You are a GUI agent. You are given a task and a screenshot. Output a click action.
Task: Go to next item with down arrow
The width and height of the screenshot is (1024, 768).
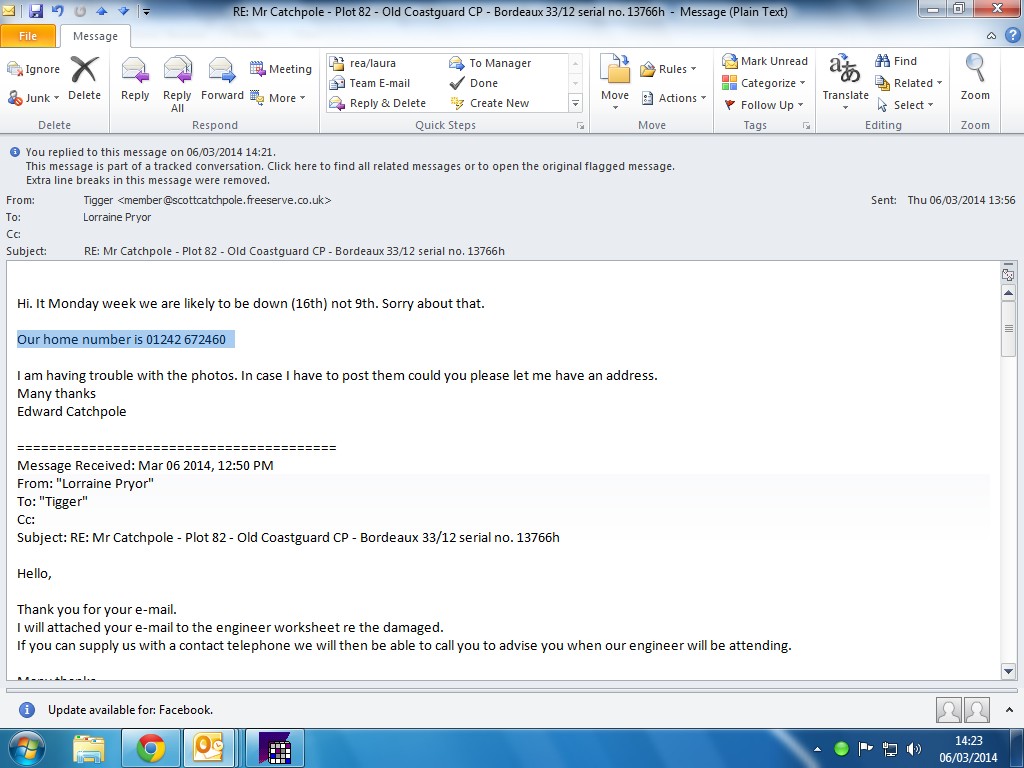tap(123, 11)
